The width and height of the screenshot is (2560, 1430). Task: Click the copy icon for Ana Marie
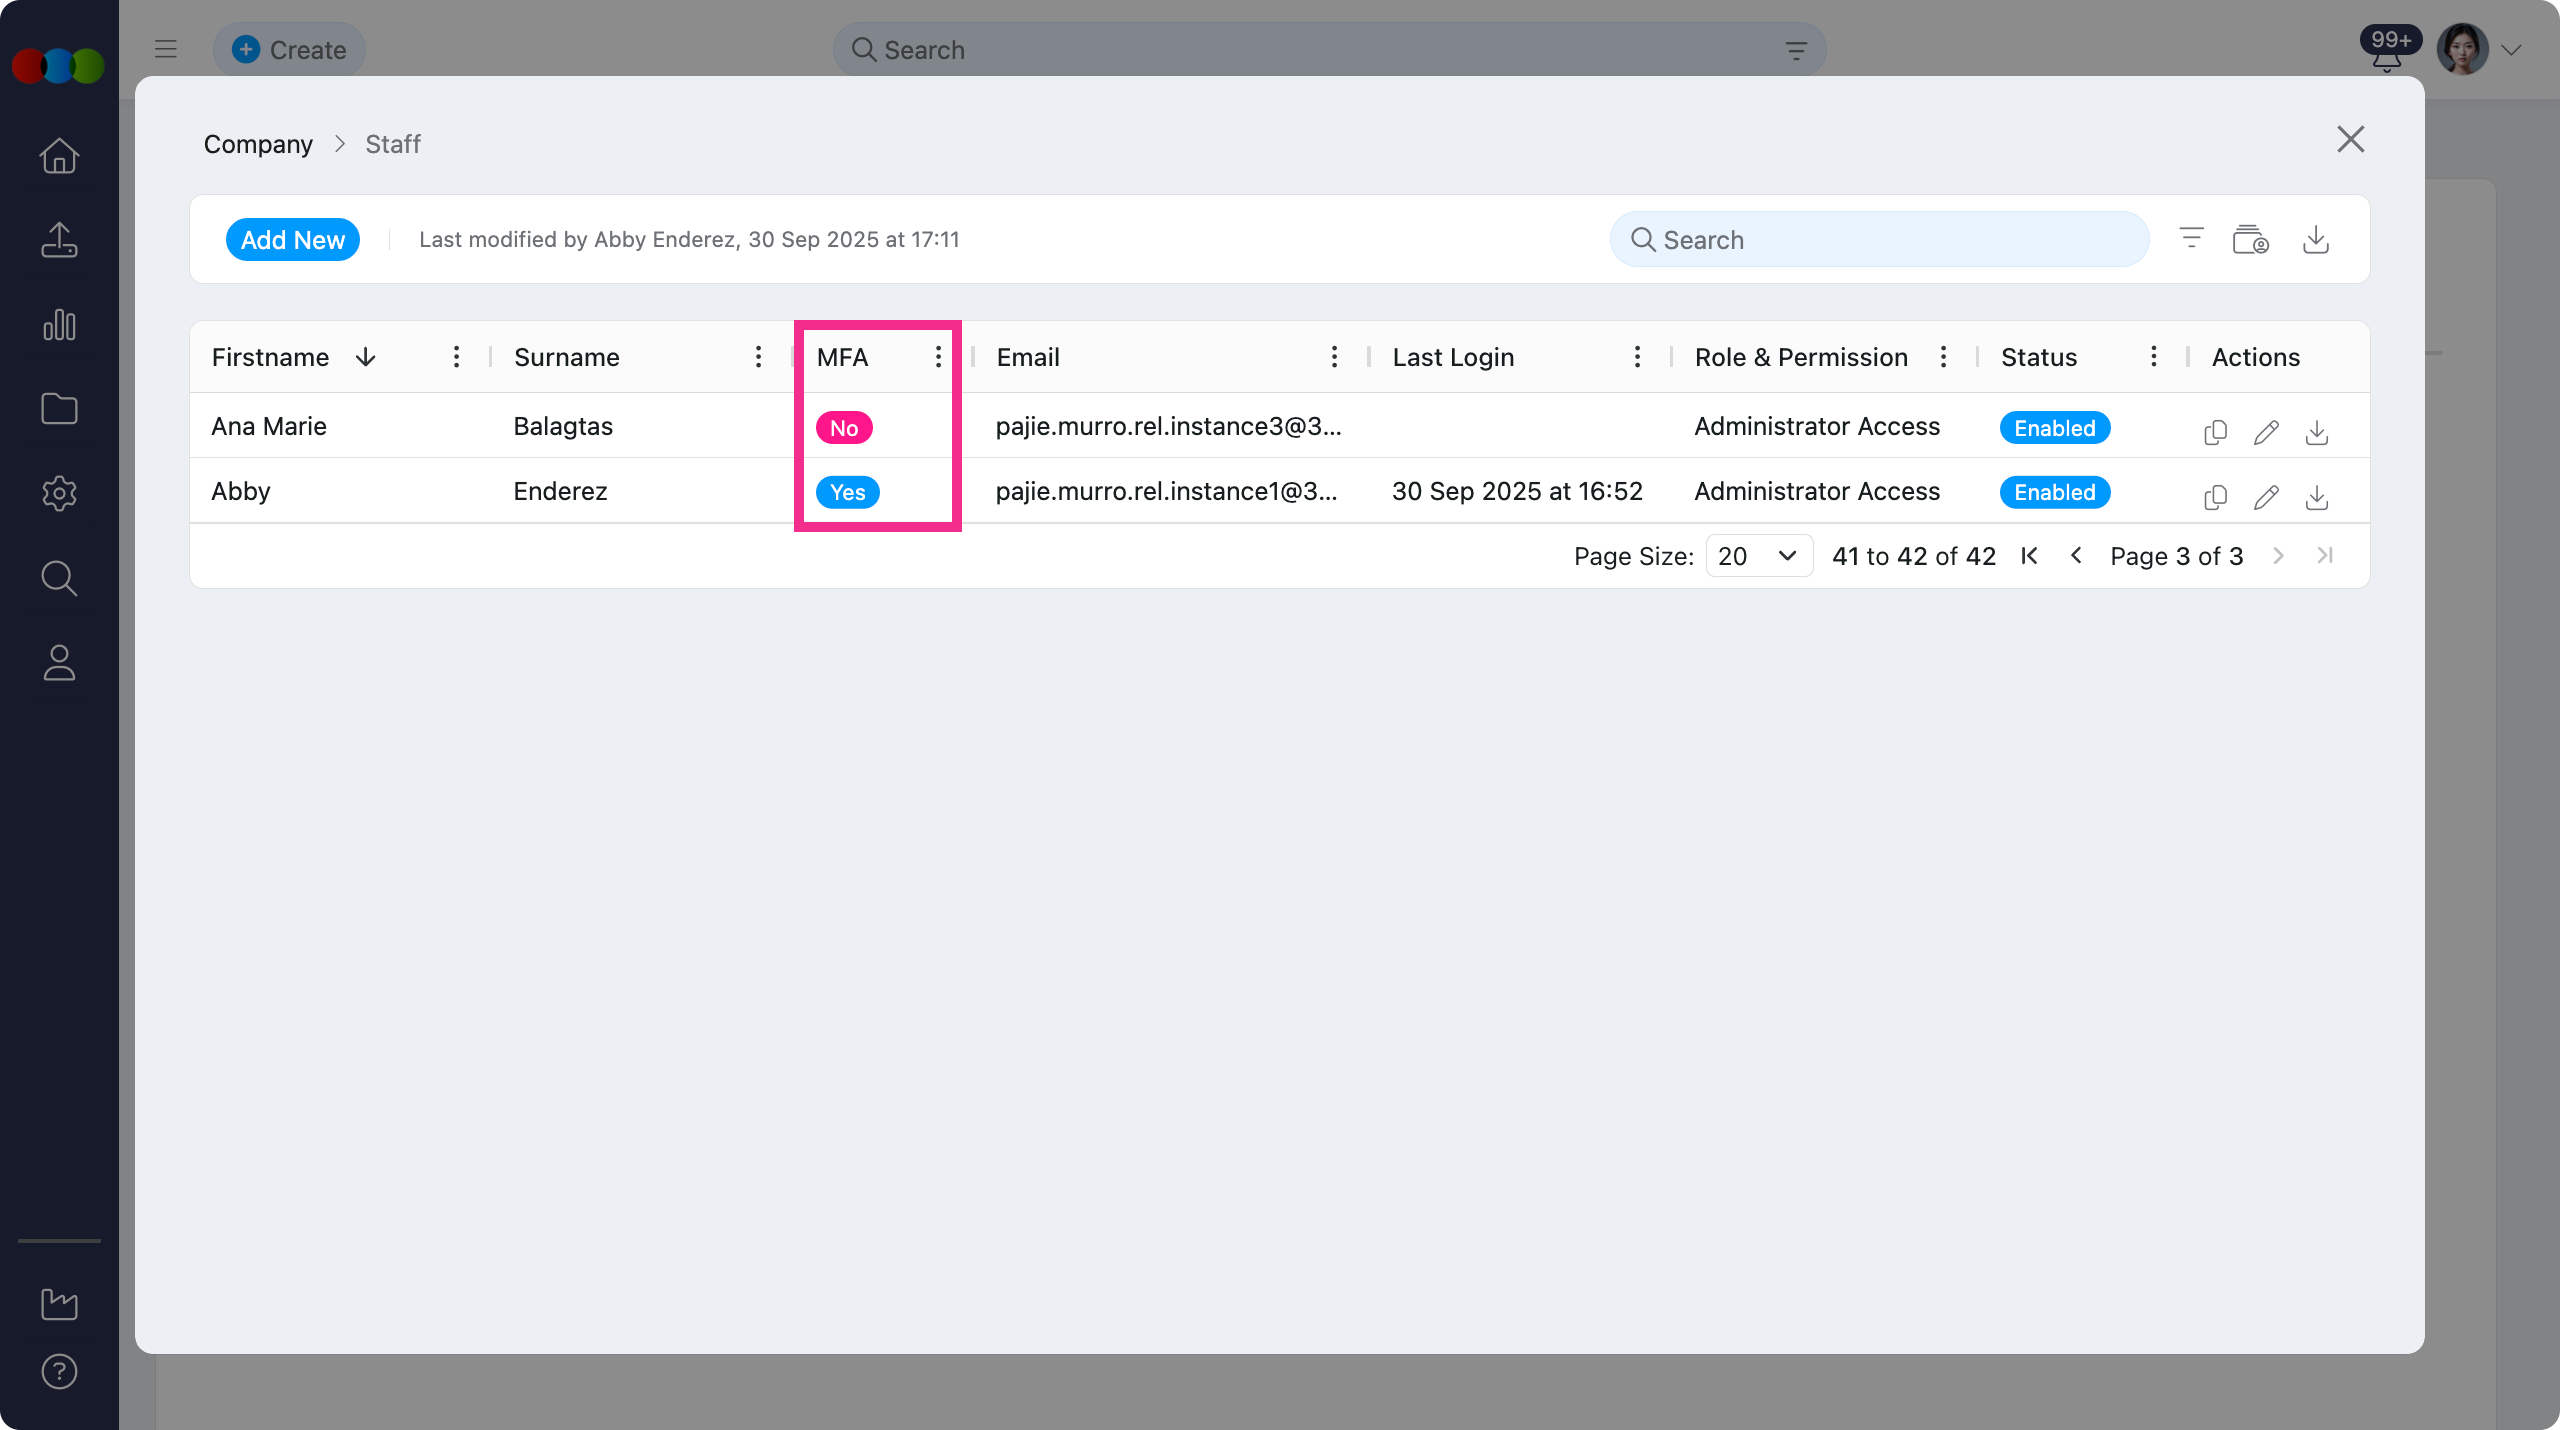[2215, 432]
